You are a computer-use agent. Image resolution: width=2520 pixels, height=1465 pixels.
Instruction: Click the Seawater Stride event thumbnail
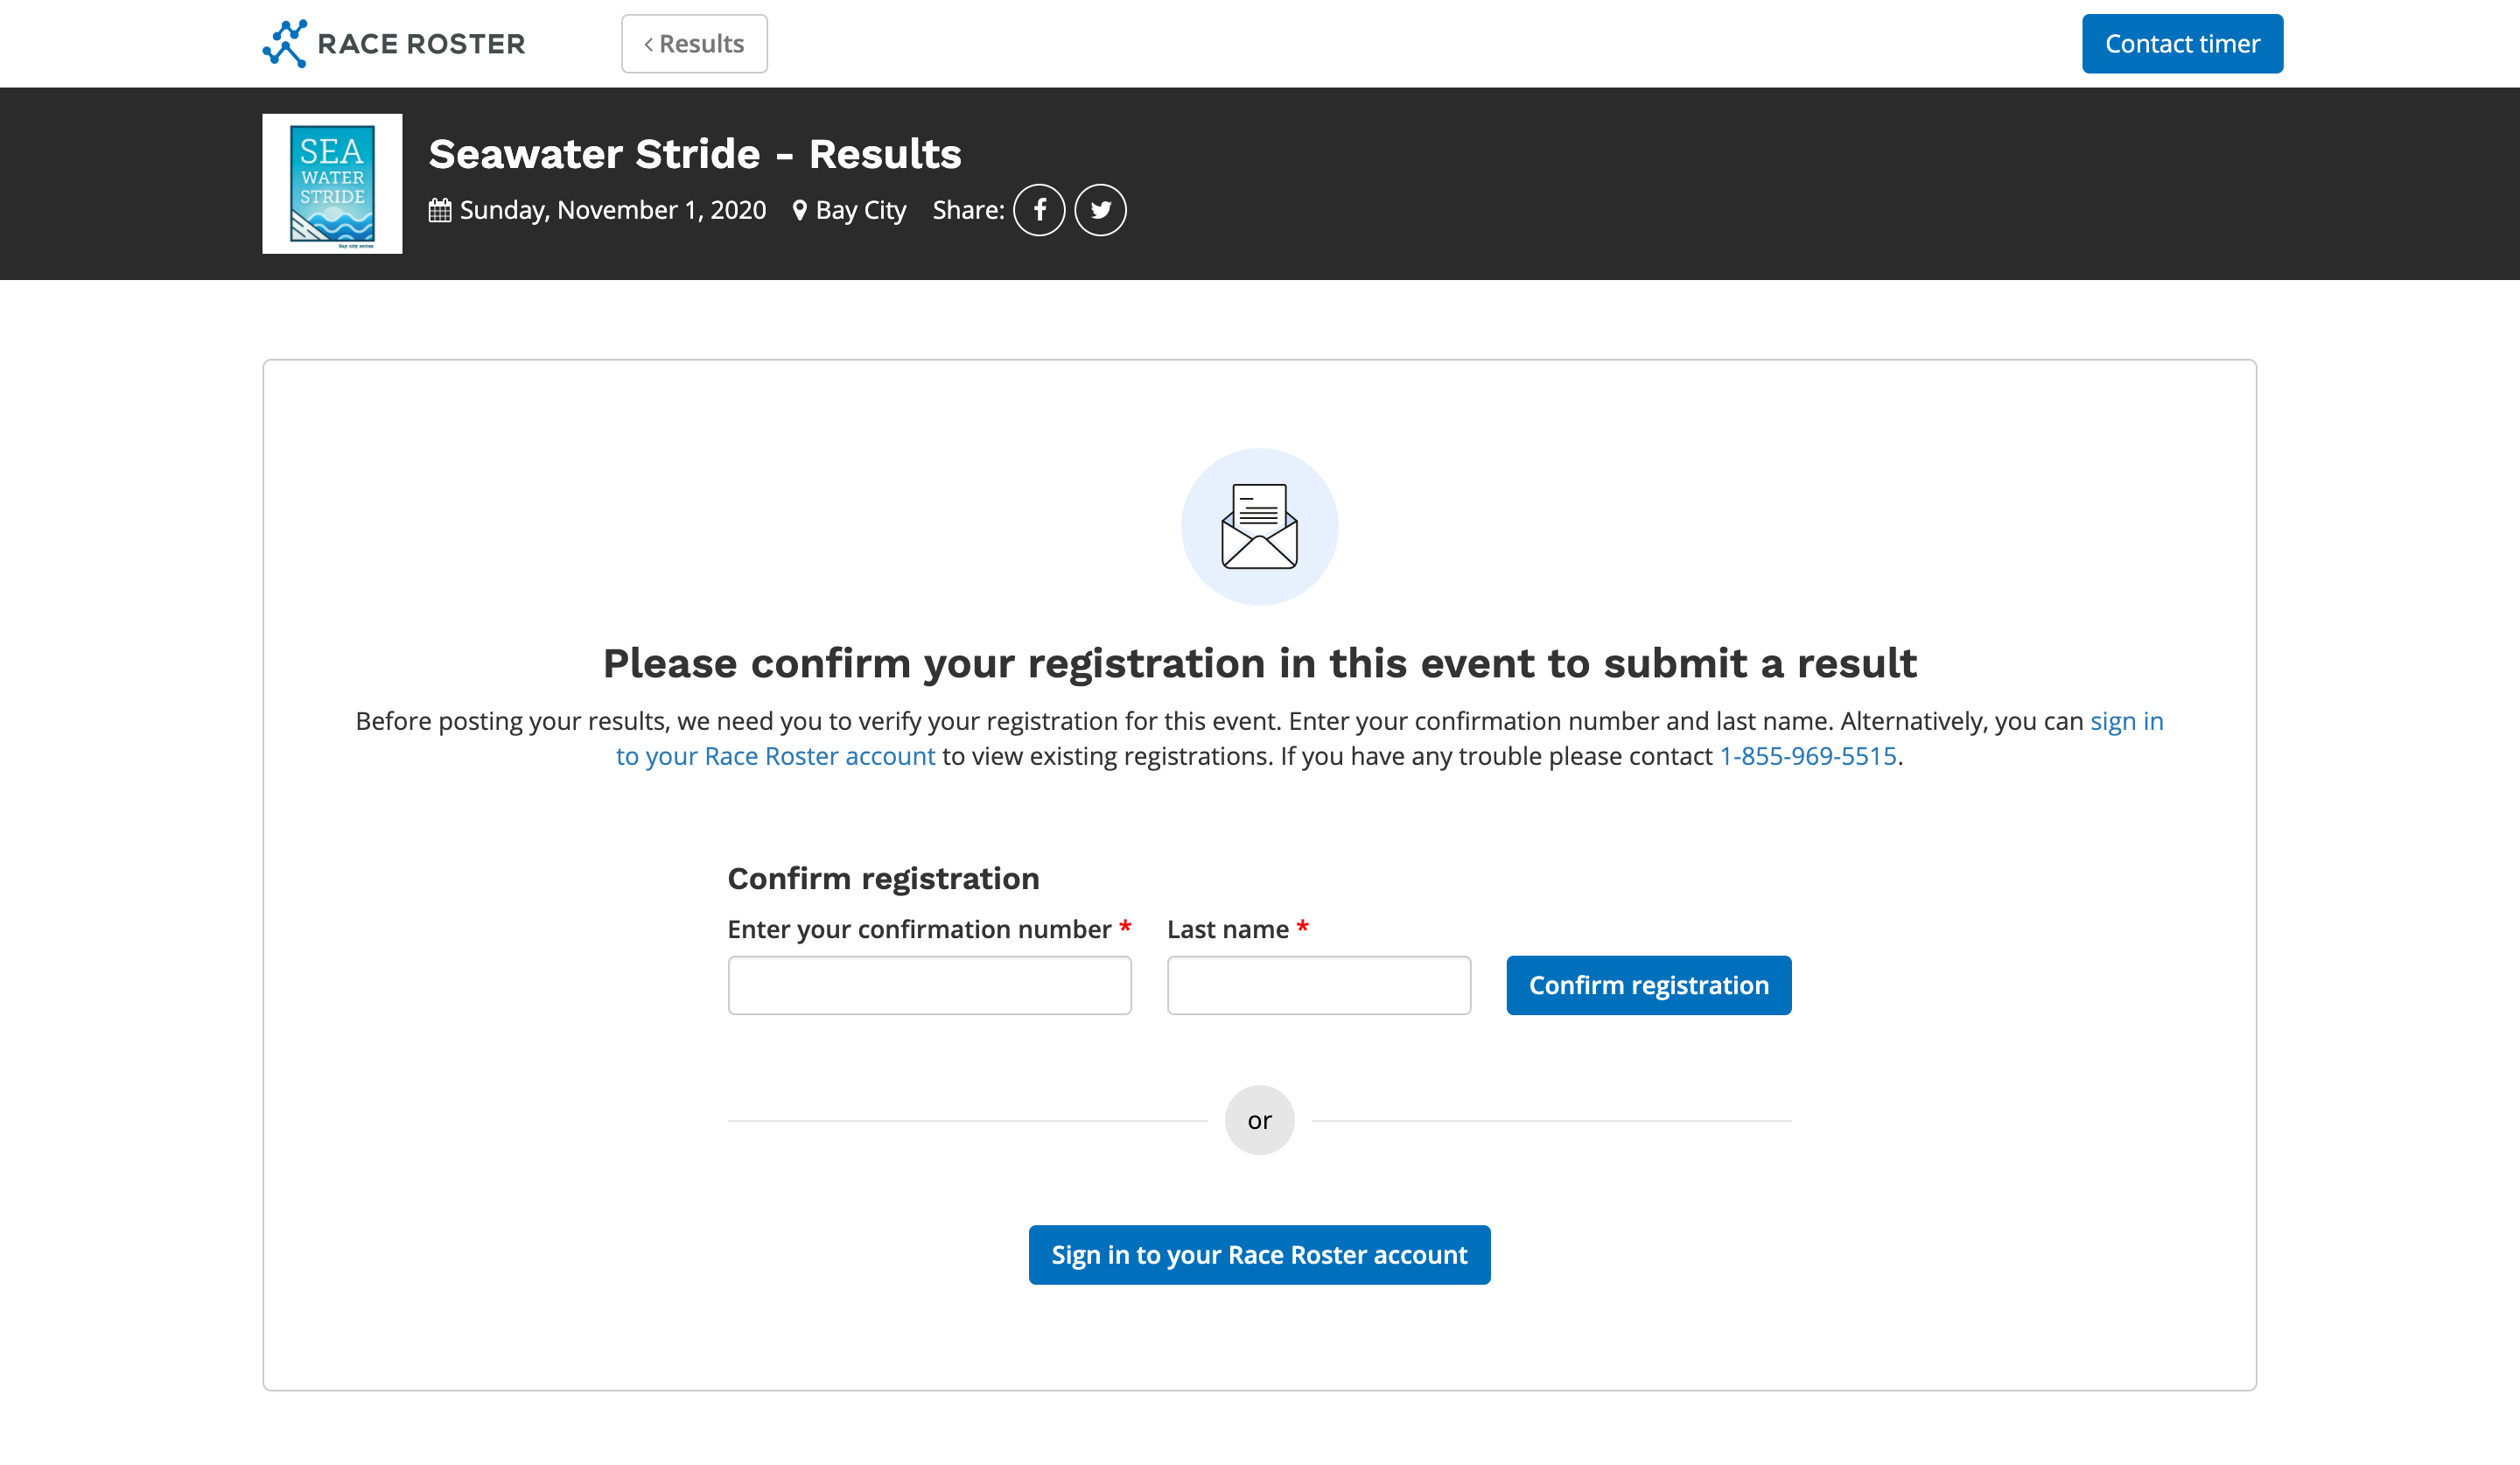332,184
